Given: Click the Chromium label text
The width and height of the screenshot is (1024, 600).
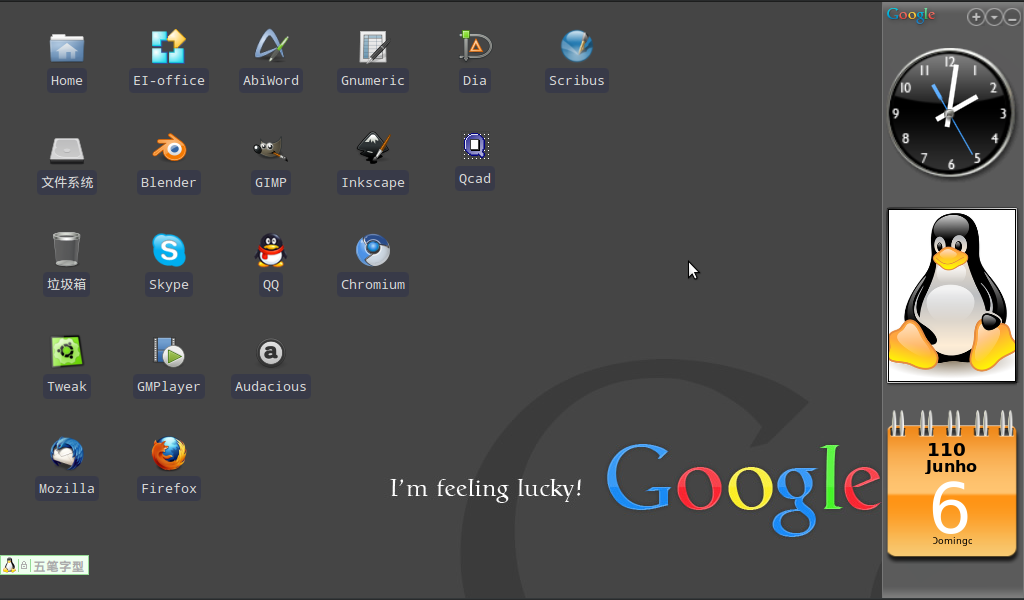Looking at the screenshot, I should pyautogui.click(x=373, y=285).
